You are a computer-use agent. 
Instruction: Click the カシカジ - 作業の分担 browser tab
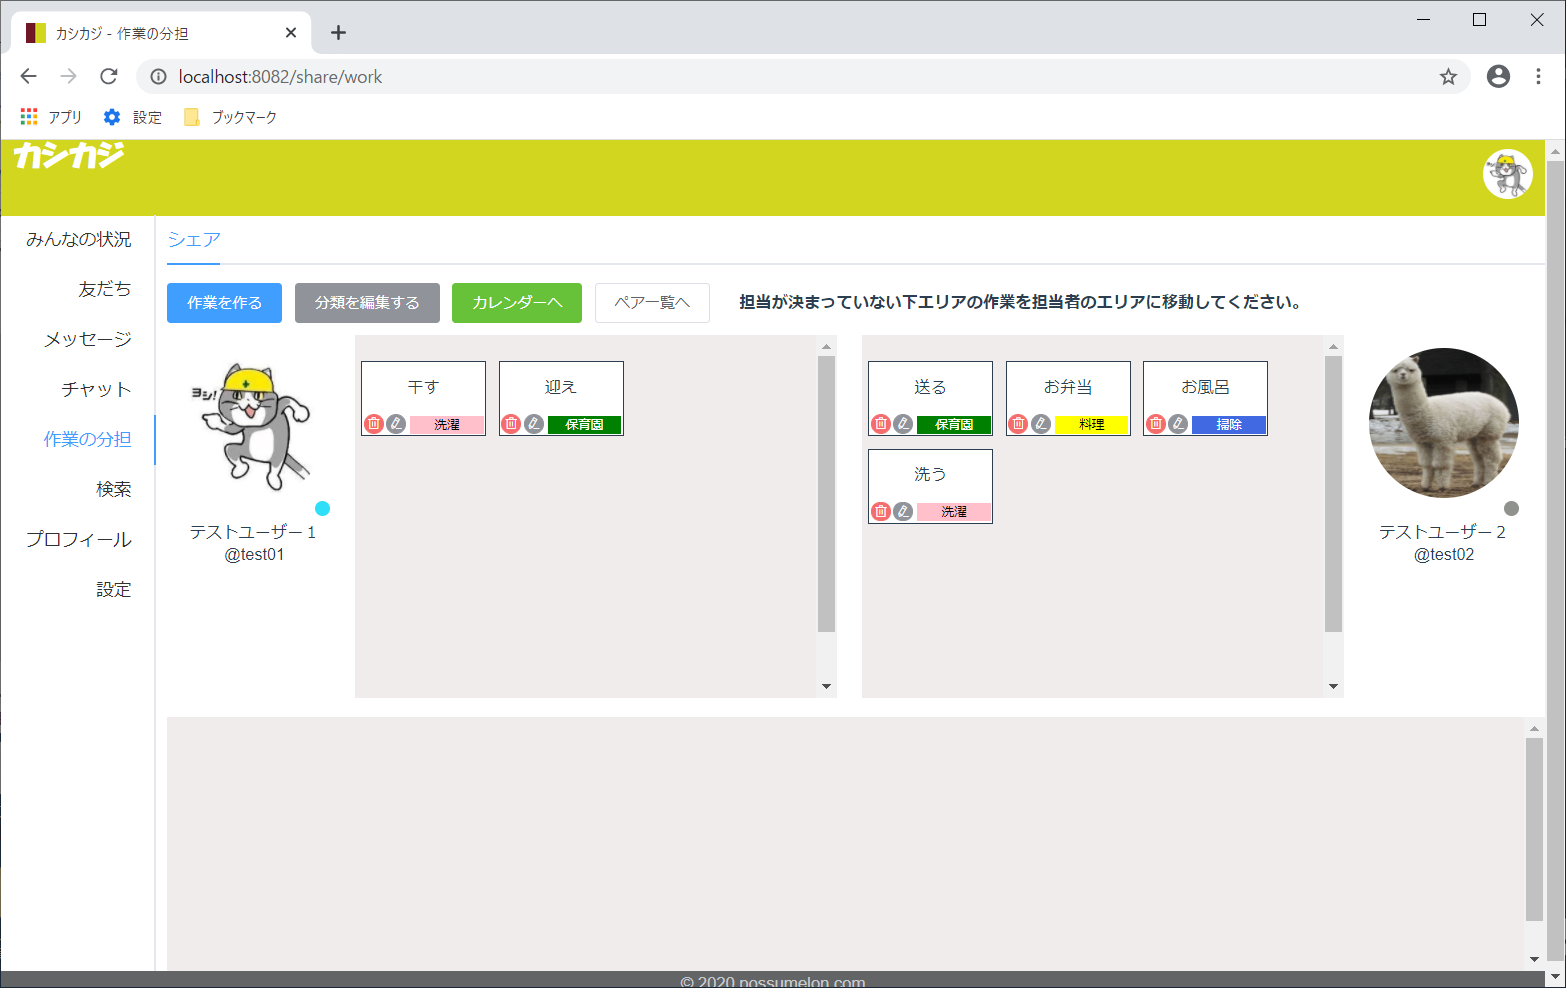tap(162, 33)
